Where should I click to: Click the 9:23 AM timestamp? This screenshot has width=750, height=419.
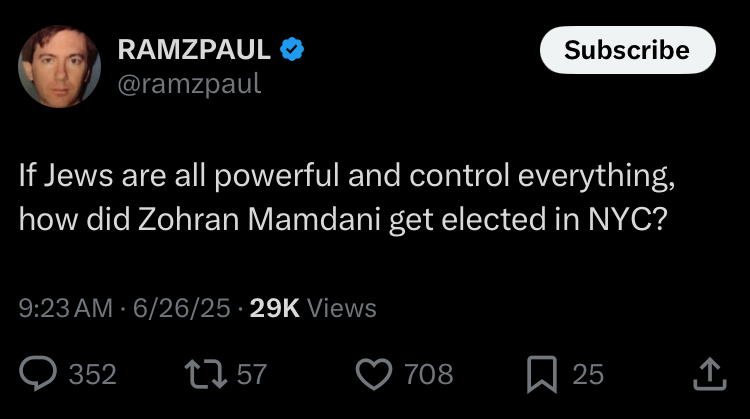pos(66,308)
